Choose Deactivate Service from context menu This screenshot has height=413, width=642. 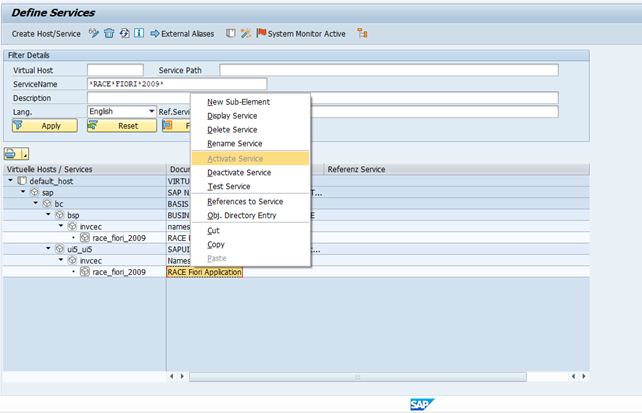coord(238,172)
